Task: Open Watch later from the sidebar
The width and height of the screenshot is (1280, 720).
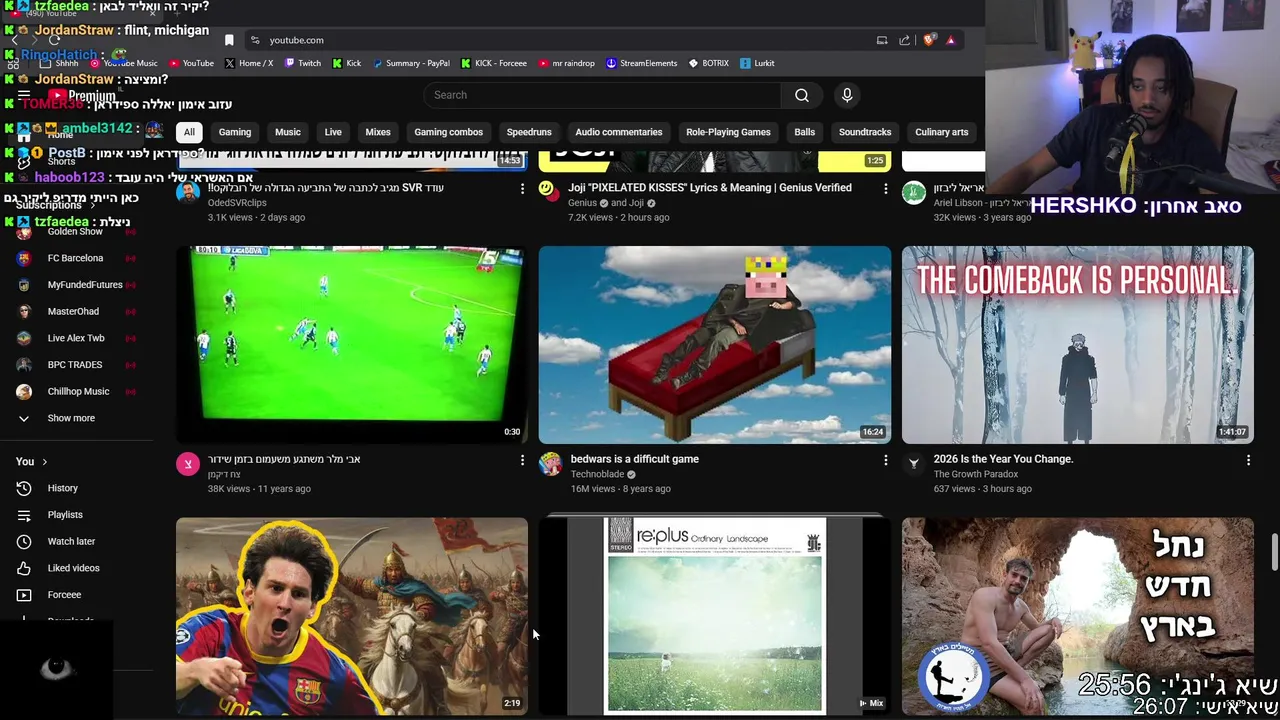Action: [71, 541]
